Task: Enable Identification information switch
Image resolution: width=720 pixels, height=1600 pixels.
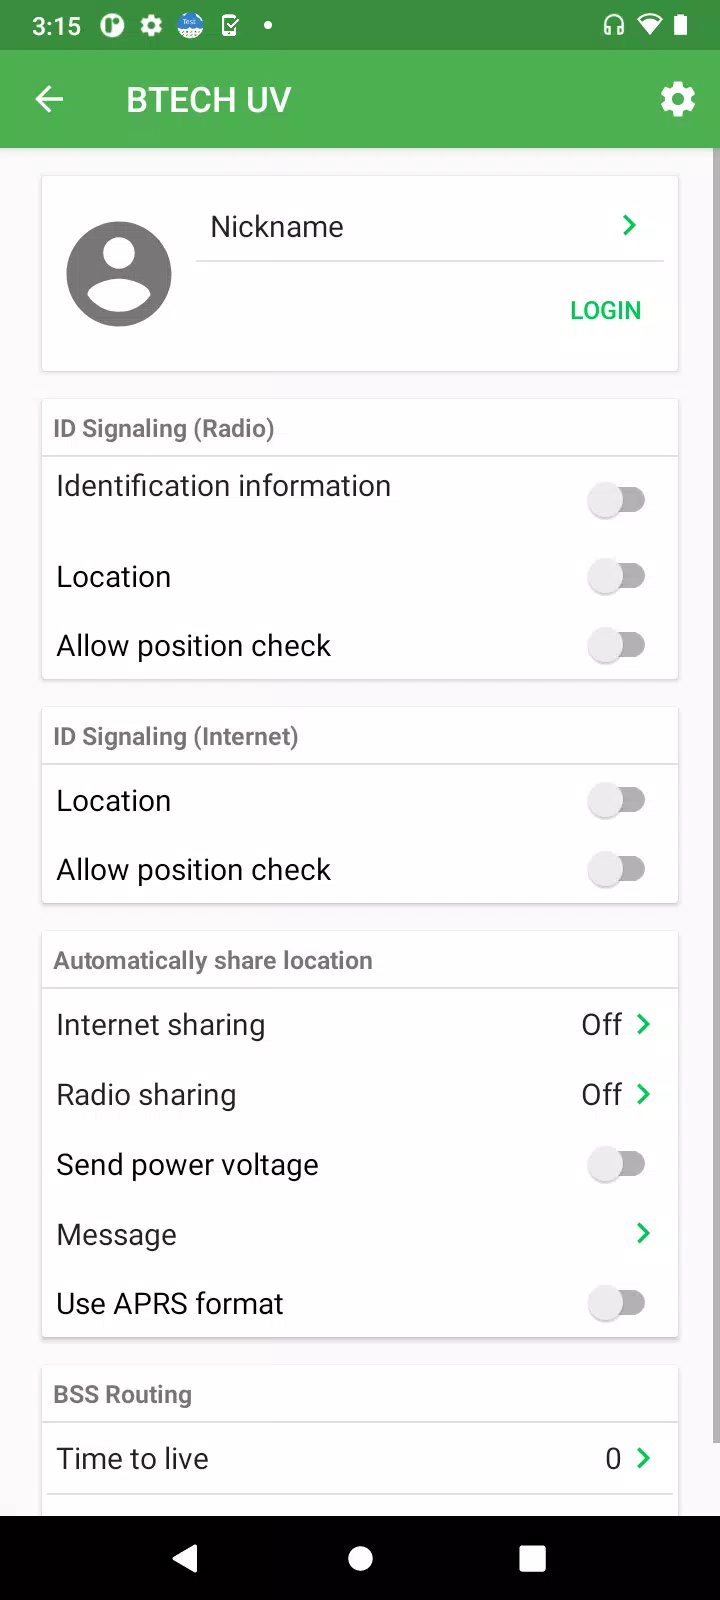Action: (616, 499)
